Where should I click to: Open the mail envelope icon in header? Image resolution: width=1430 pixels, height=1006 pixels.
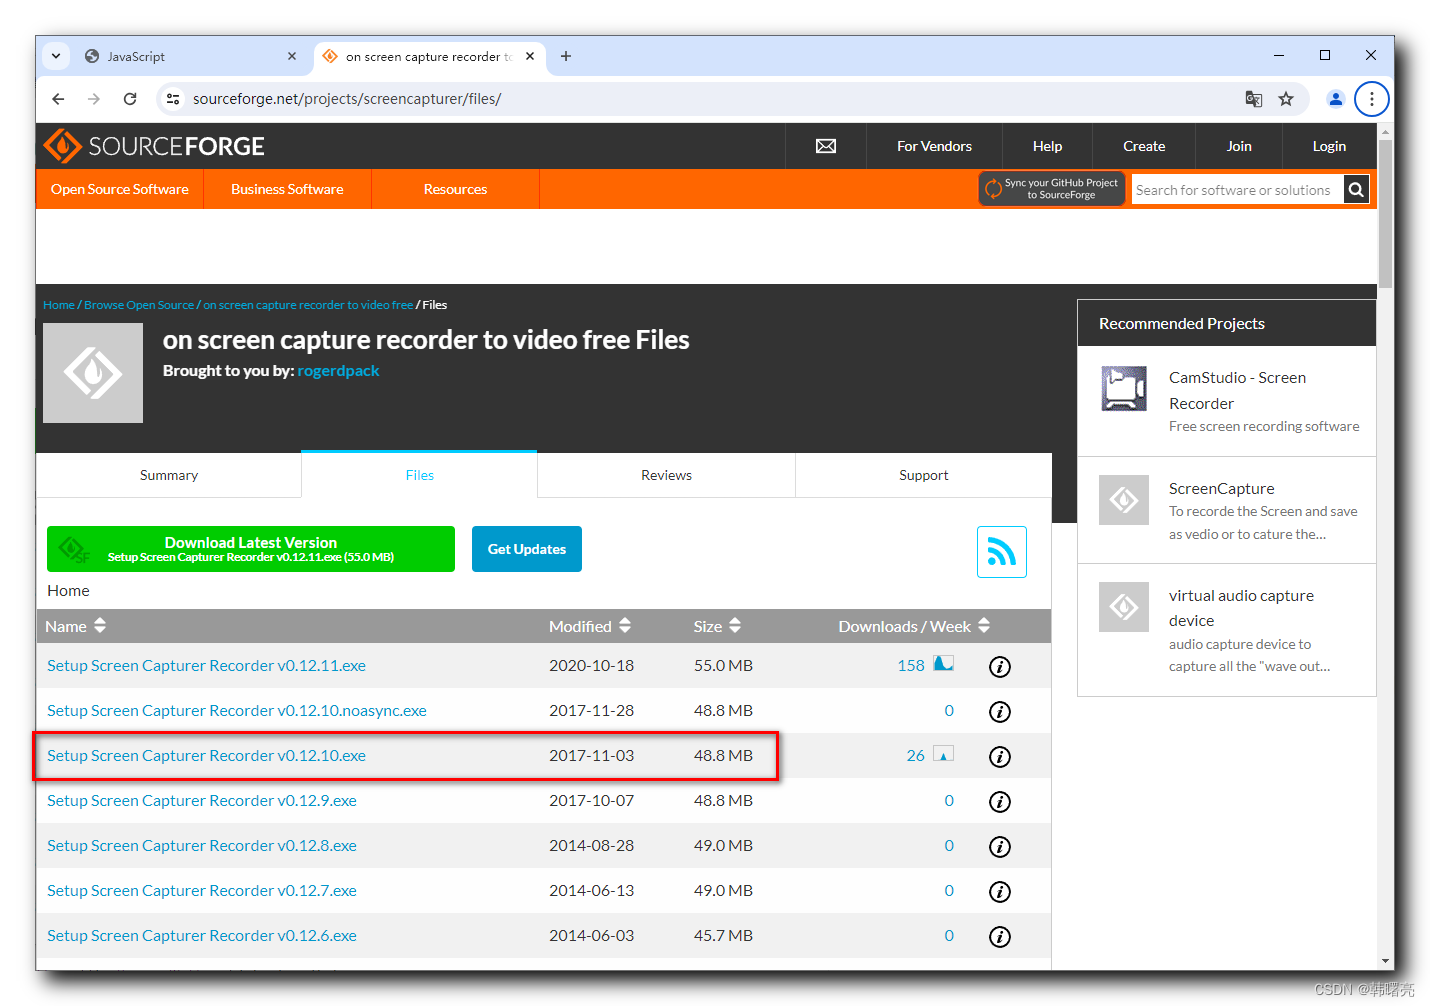(x=826, y=146)
